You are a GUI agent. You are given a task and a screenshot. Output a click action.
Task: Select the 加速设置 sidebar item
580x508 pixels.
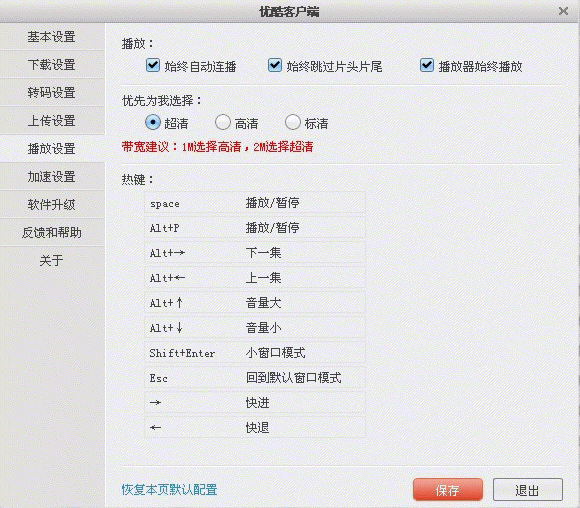pos(52,176)
